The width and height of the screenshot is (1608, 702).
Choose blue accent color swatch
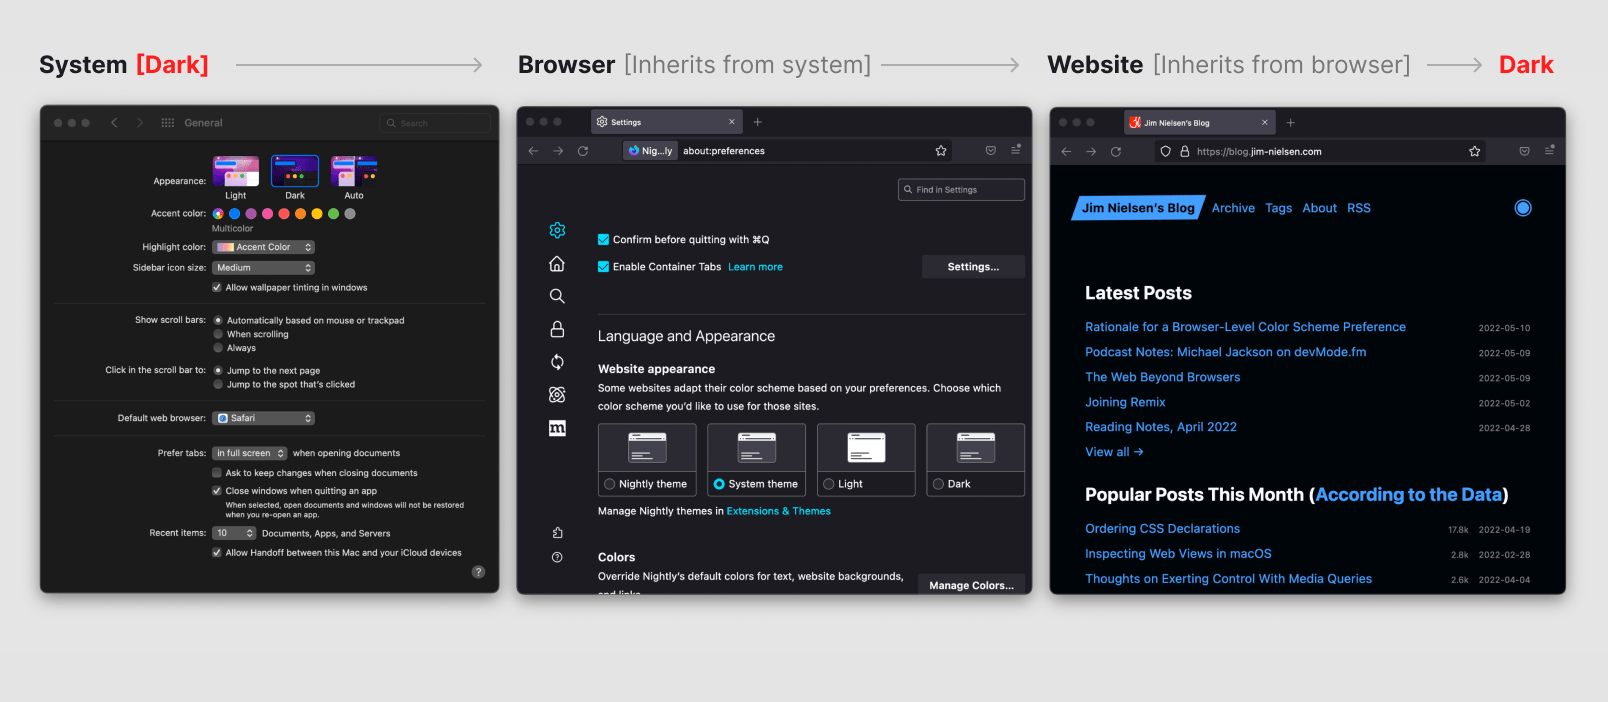coord(234,214)
